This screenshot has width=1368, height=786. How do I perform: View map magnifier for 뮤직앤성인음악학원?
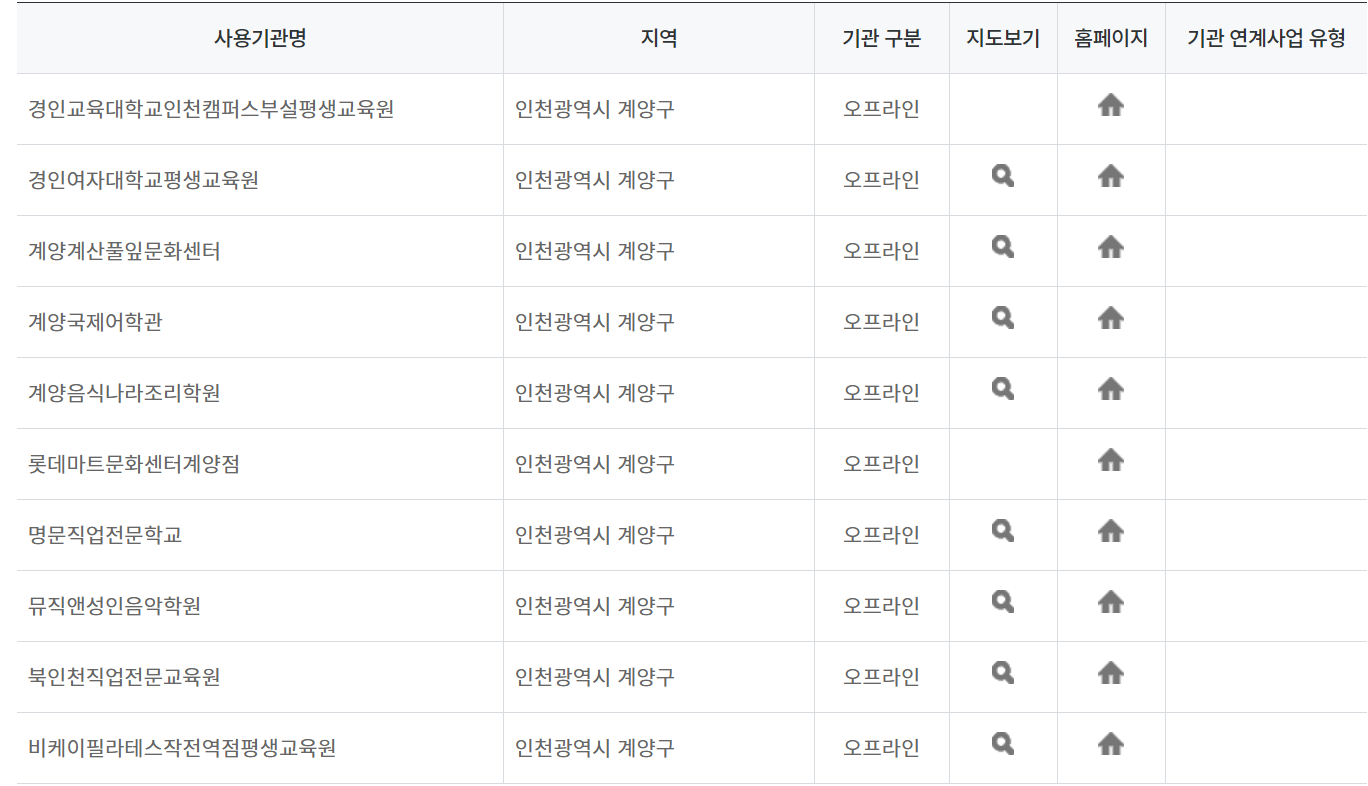1003,602
